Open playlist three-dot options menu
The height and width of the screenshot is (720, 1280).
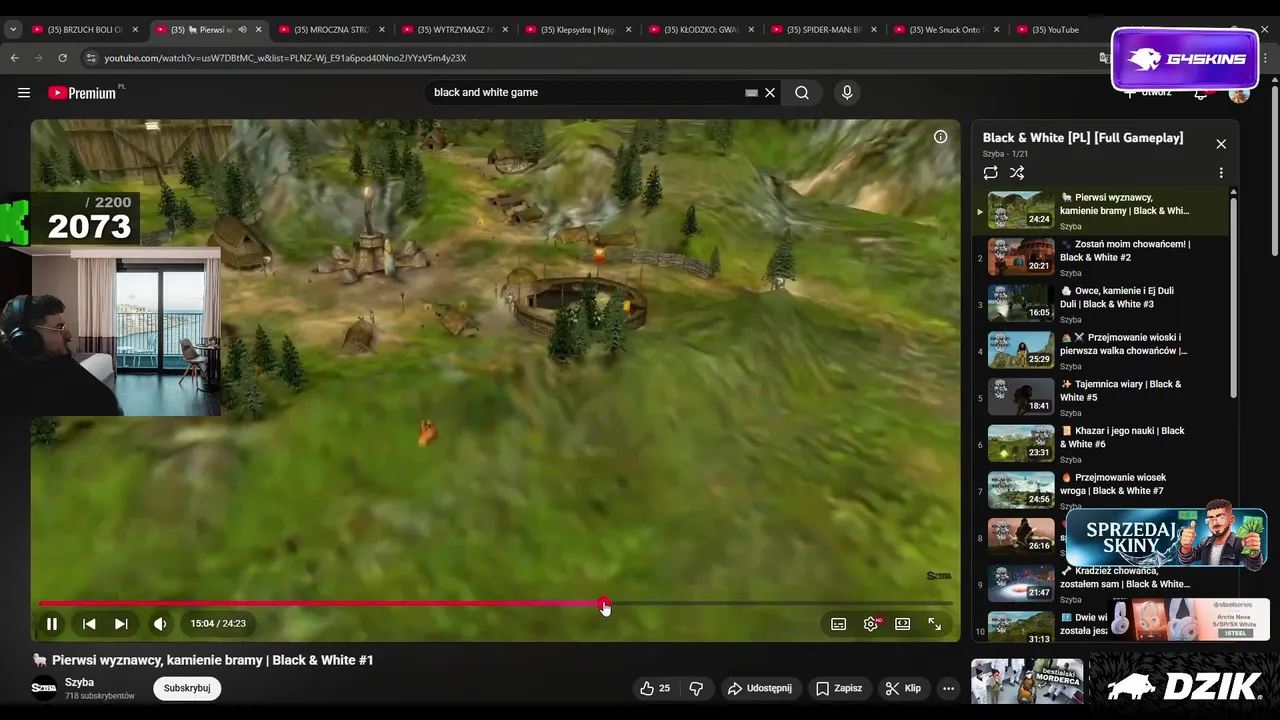1221,173
